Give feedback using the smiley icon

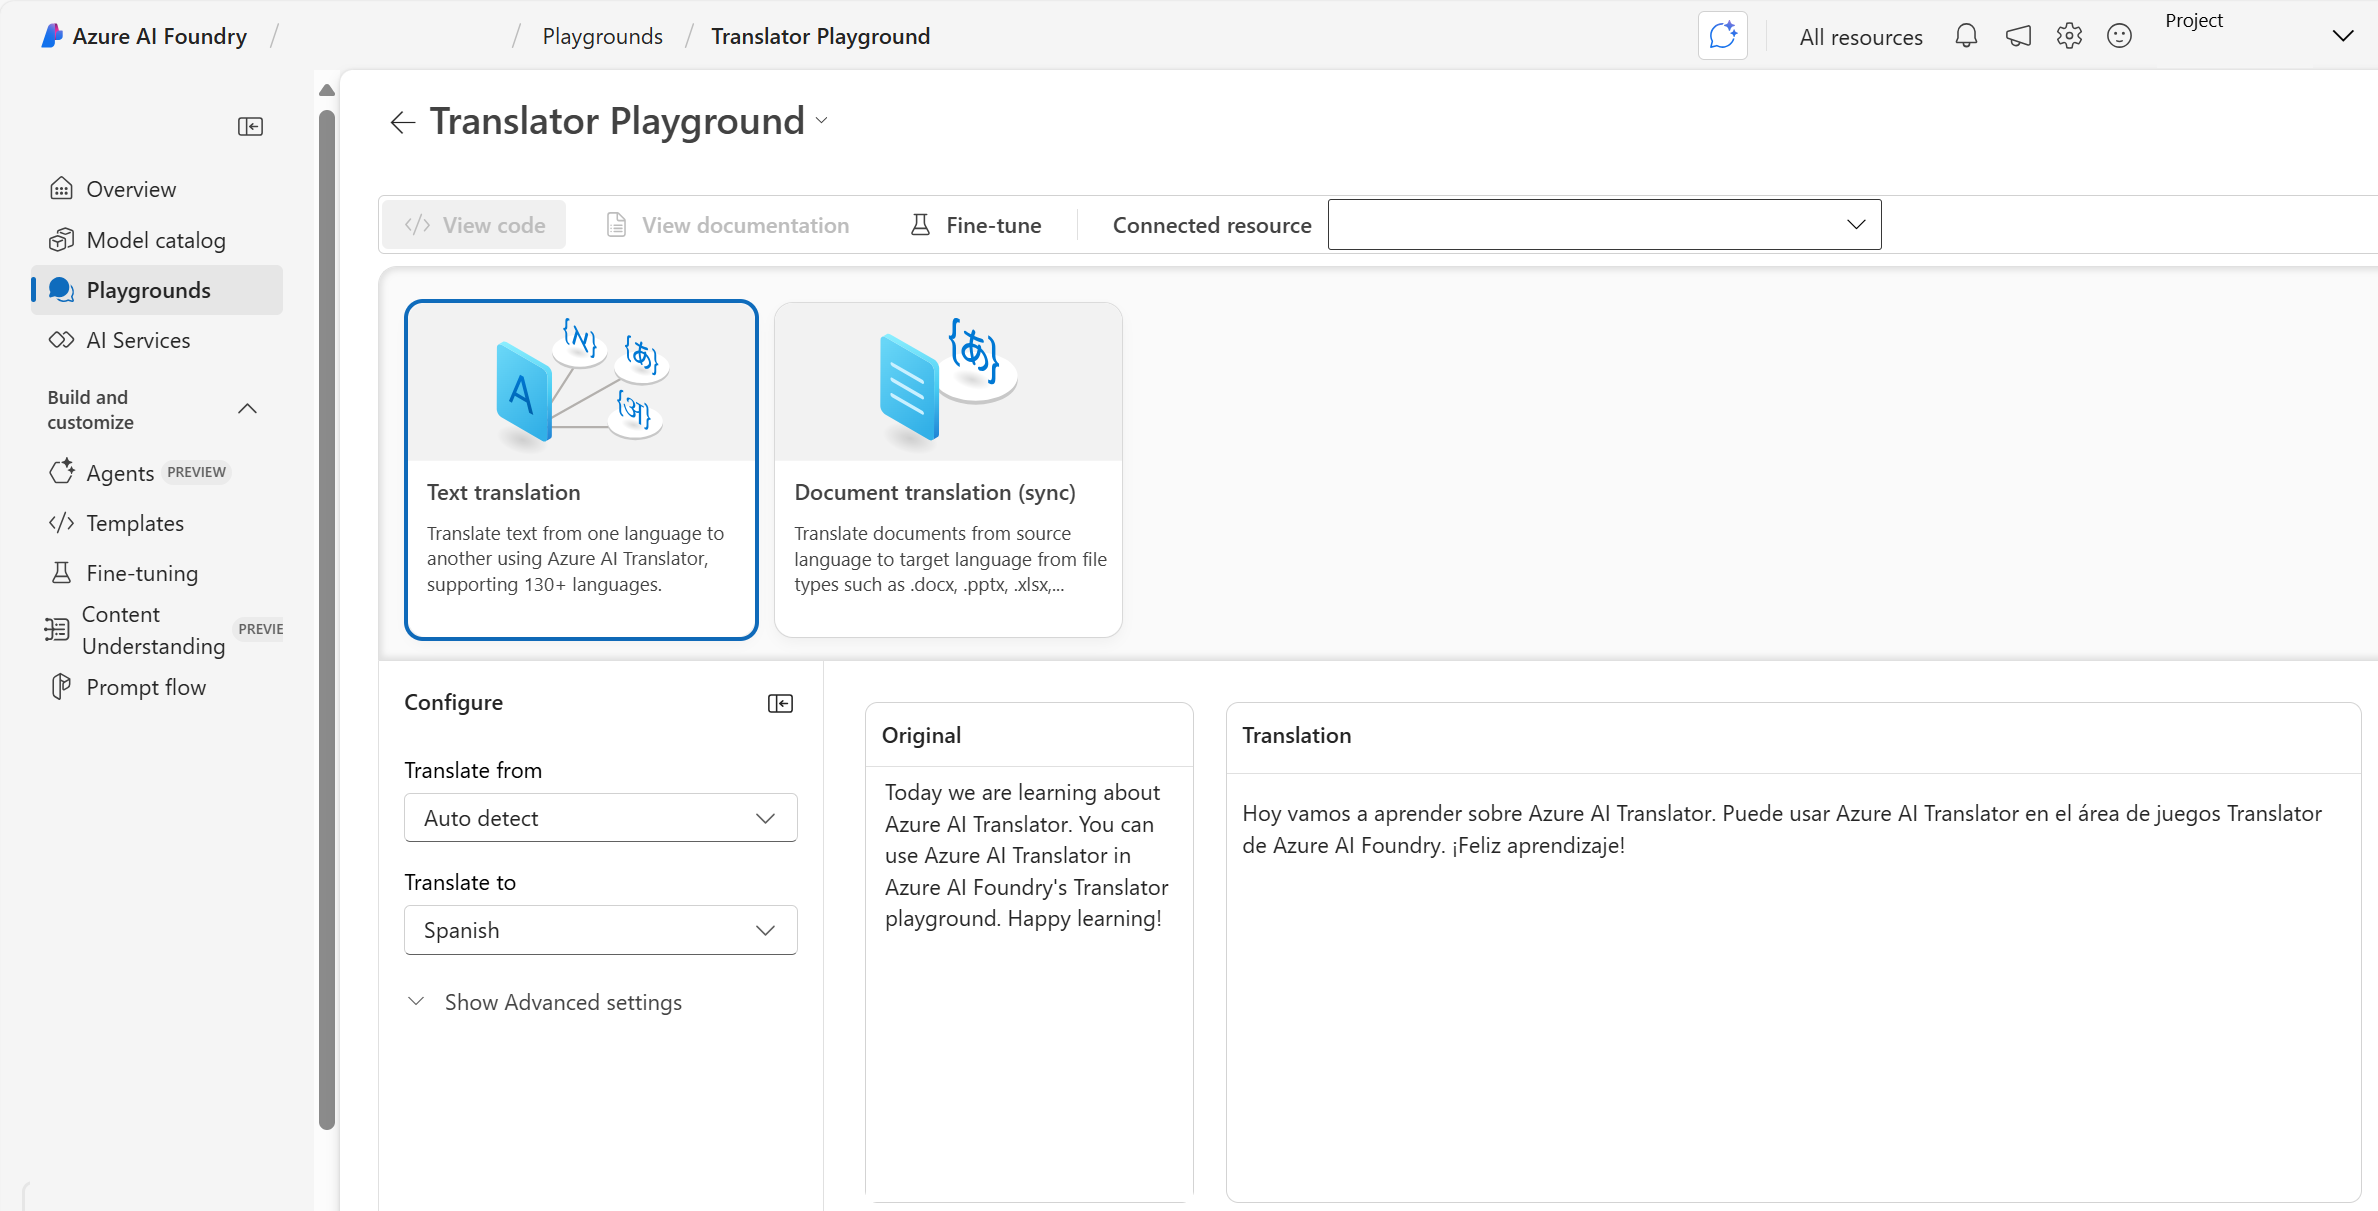point(2119,35)
